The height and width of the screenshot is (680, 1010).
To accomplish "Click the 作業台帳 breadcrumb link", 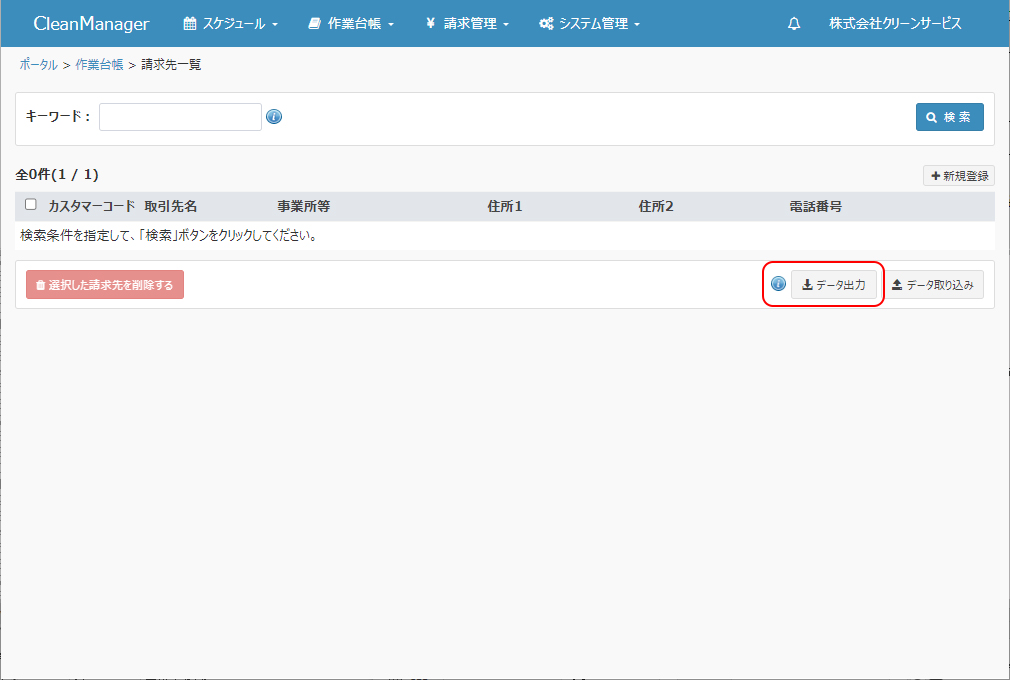I will [x=99, y=65].
